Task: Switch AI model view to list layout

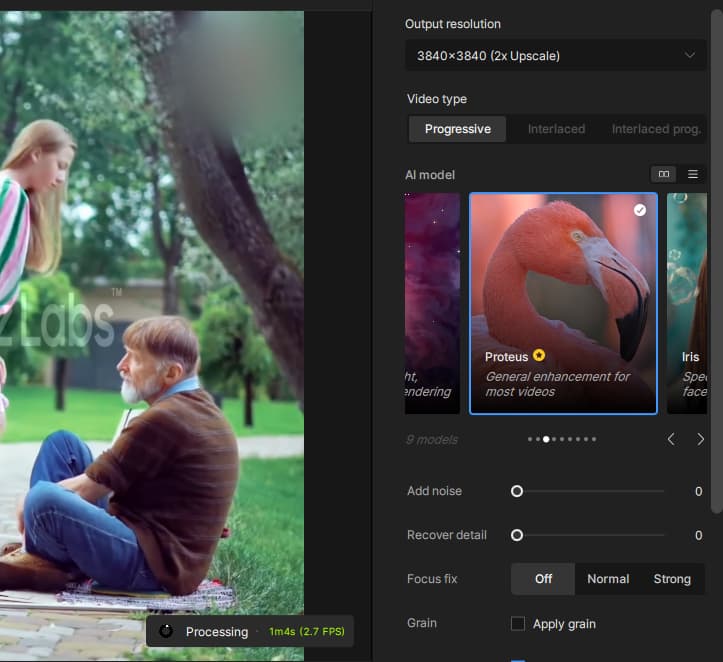Action: (693, 174)
